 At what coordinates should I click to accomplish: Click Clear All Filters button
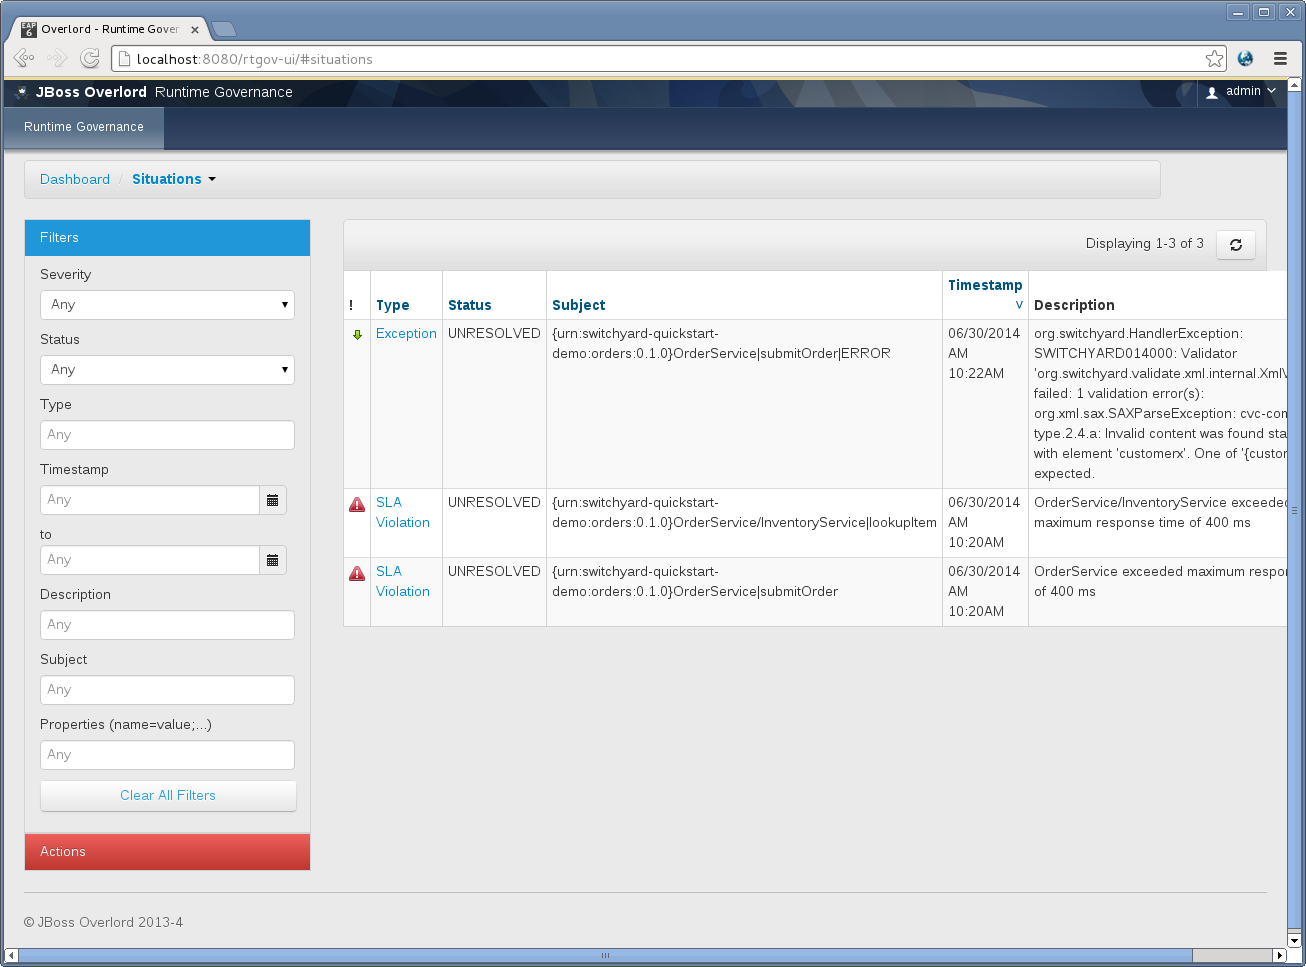(x=168, y=796)
